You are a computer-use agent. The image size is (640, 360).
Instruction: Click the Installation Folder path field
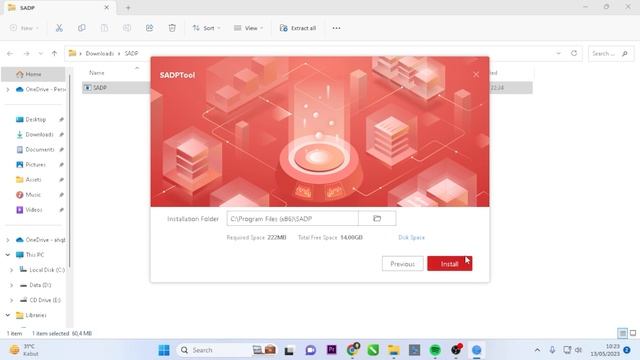point(293,218)
